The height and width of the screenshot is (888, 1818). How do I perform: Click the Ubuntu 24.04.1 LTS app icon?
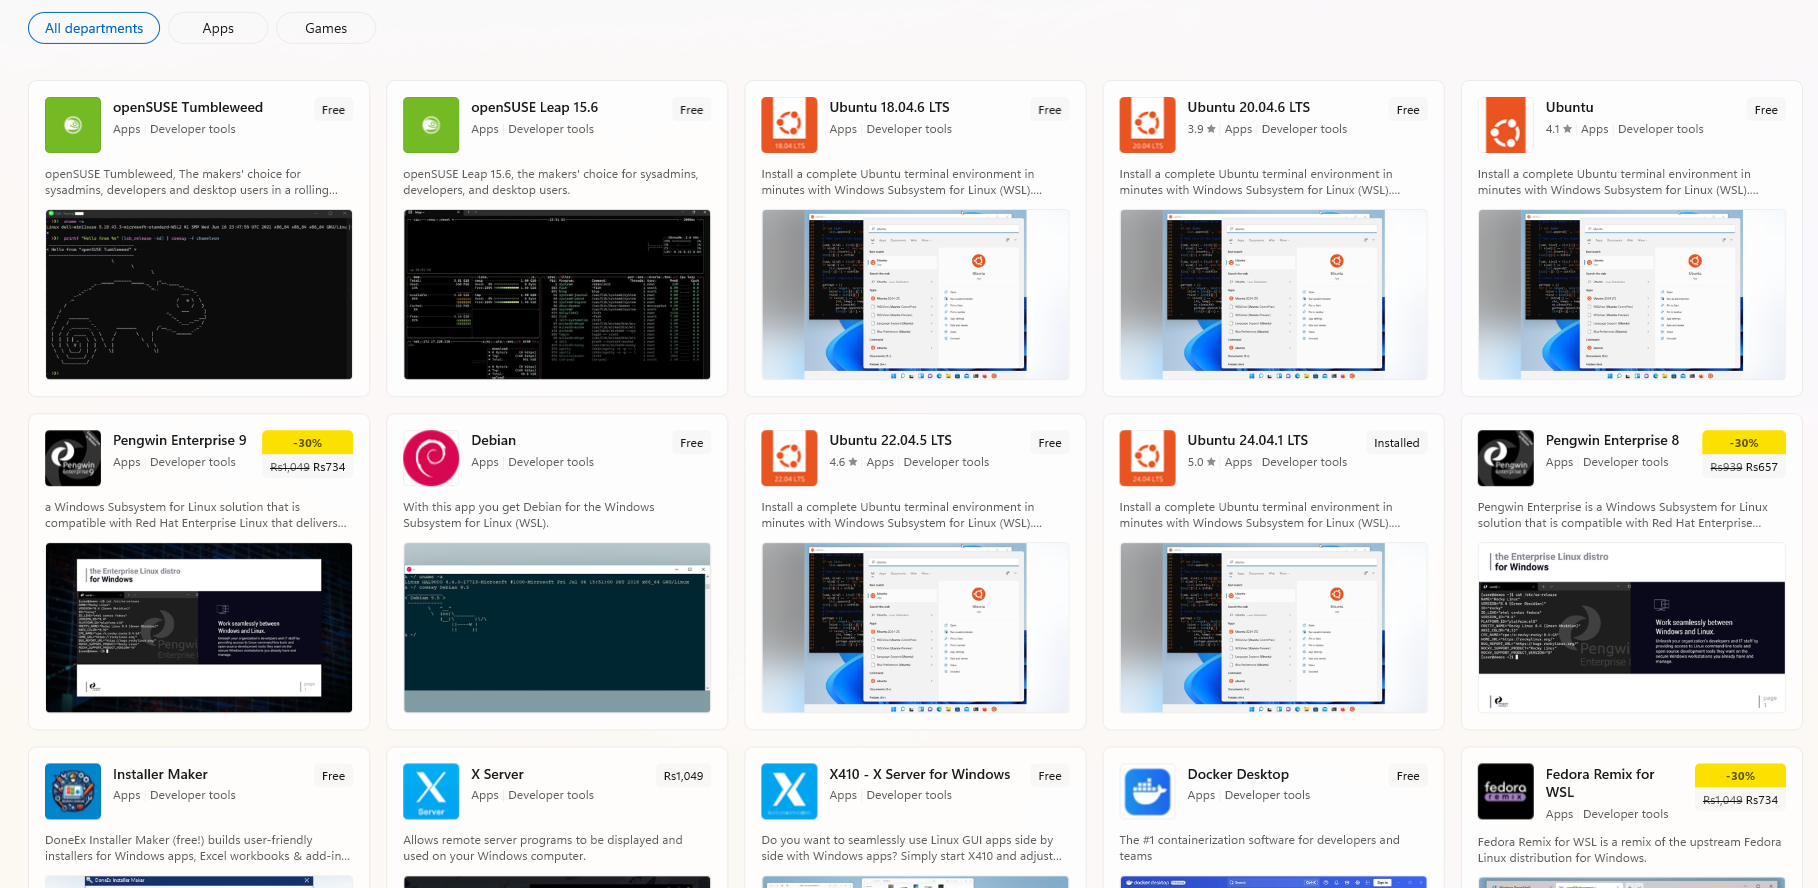[x=1147, y=458]
